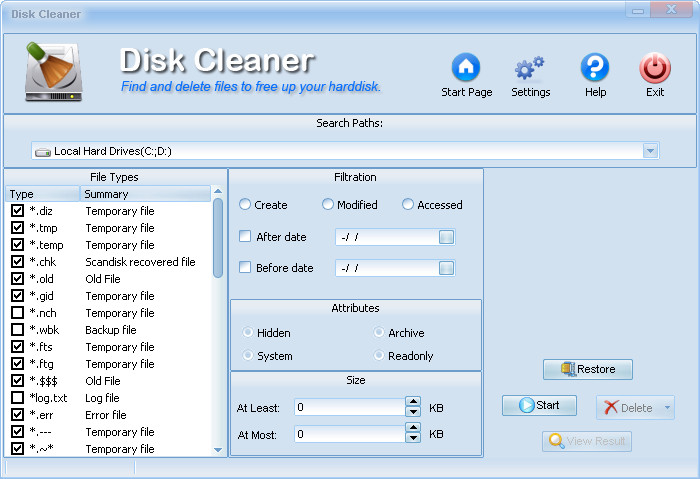
Task: Uncheck the *.err file type
Action: (17, 414)
